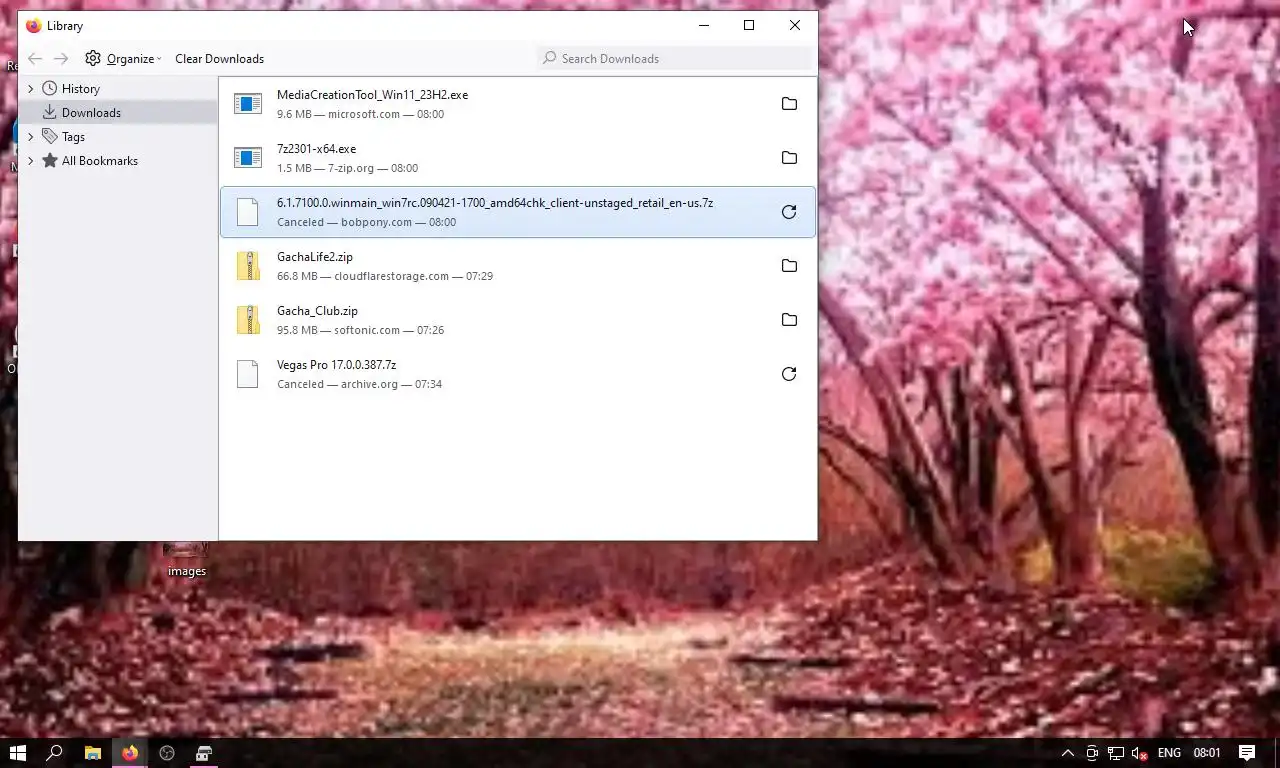Click the 7z2301-x64.exe file icon
1280x768 pixels.
248,158
